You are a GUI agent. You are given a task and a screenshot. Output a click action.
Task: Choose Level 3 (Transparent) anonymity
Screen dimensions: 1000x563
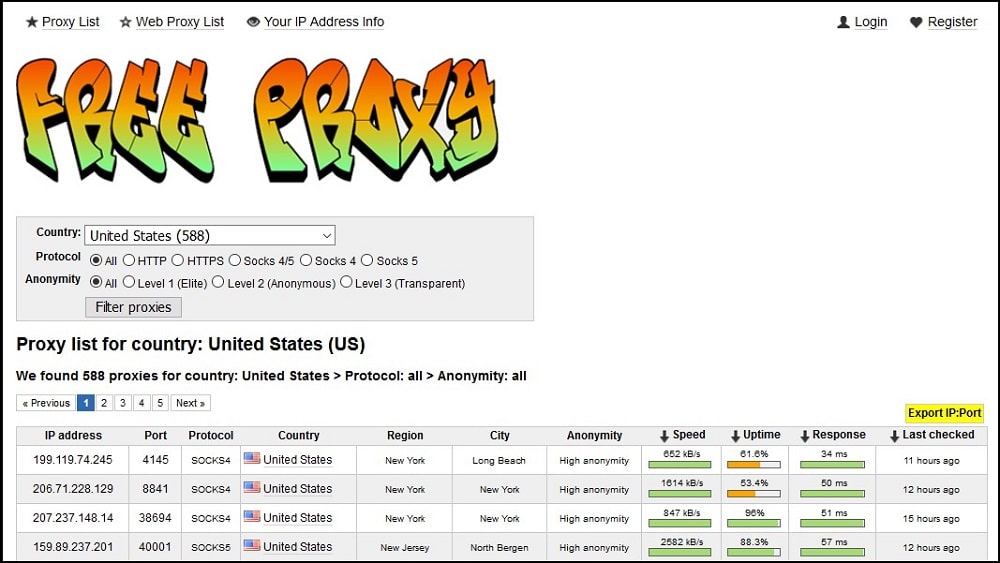click(346, 282)
